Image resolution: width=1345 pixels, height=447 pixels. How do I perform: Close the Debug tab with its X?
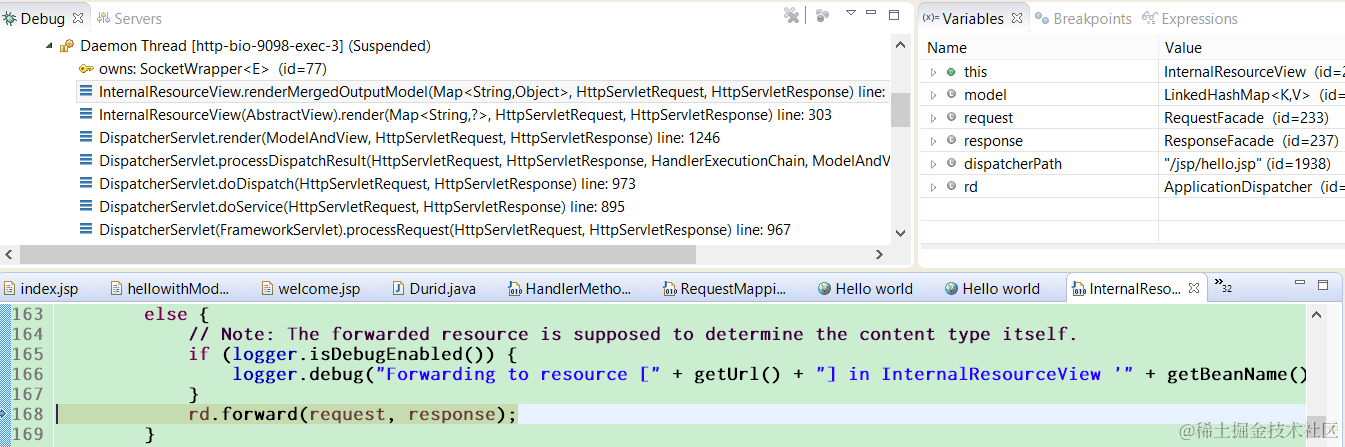coord(78,18)
